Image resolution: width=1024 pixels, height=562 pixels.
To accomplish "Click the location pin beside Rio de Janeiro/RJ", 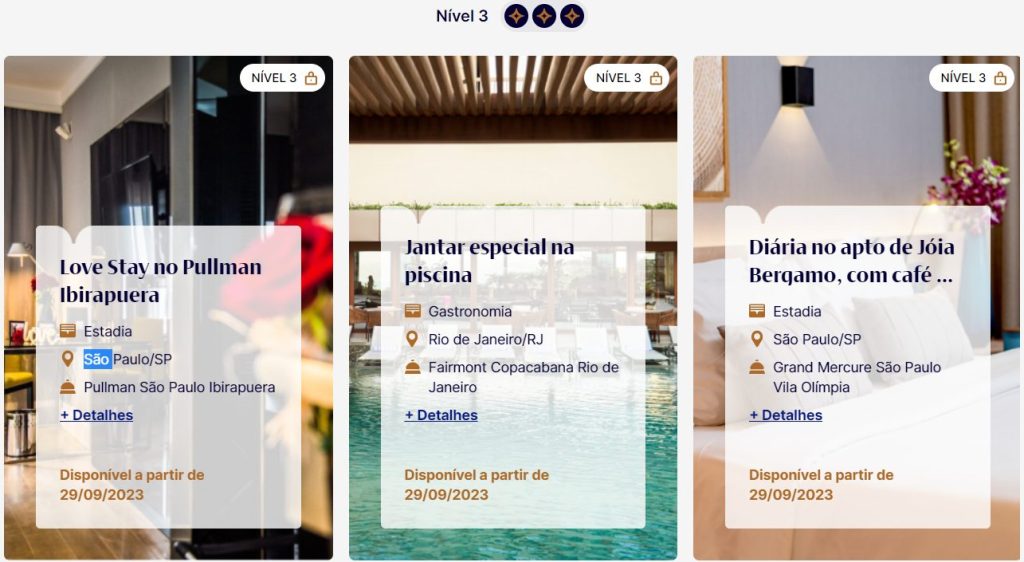I will pyautogui.click(x=411, y=339).
